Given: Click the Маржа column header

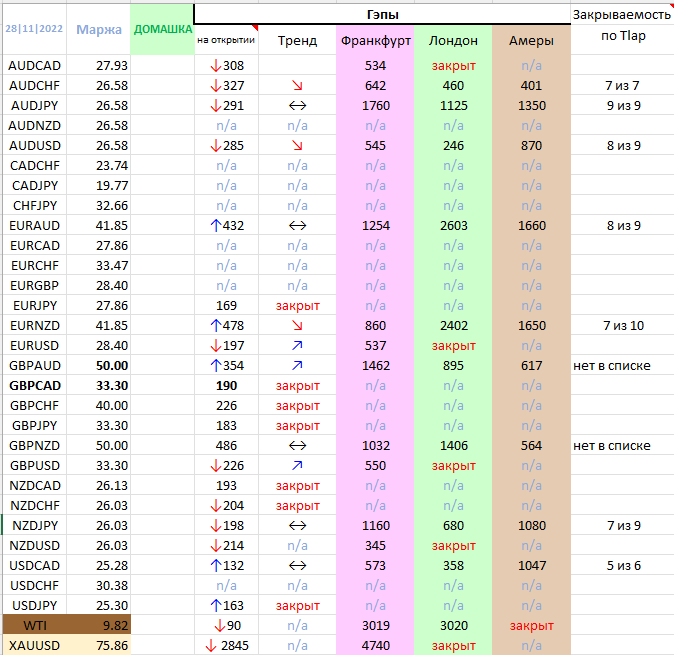Looking at the screenshot, I should 99,29.
